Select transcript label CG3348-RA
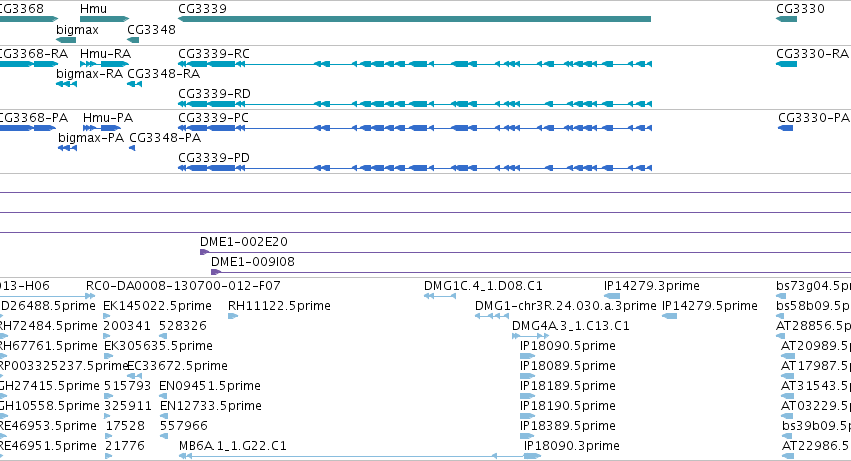 pyautogui.click(x=163, y=73)
